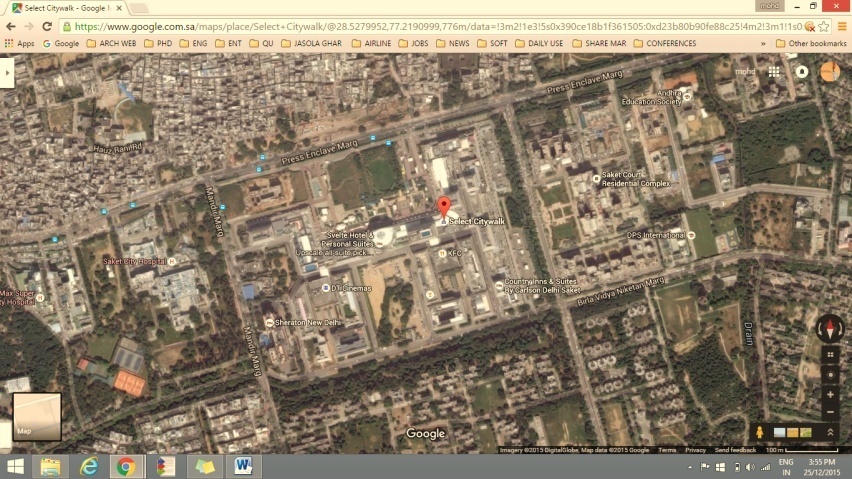Viewport: 852px width, 479px height.
Task: Click the Send feedback link
Action: point(735,450)
